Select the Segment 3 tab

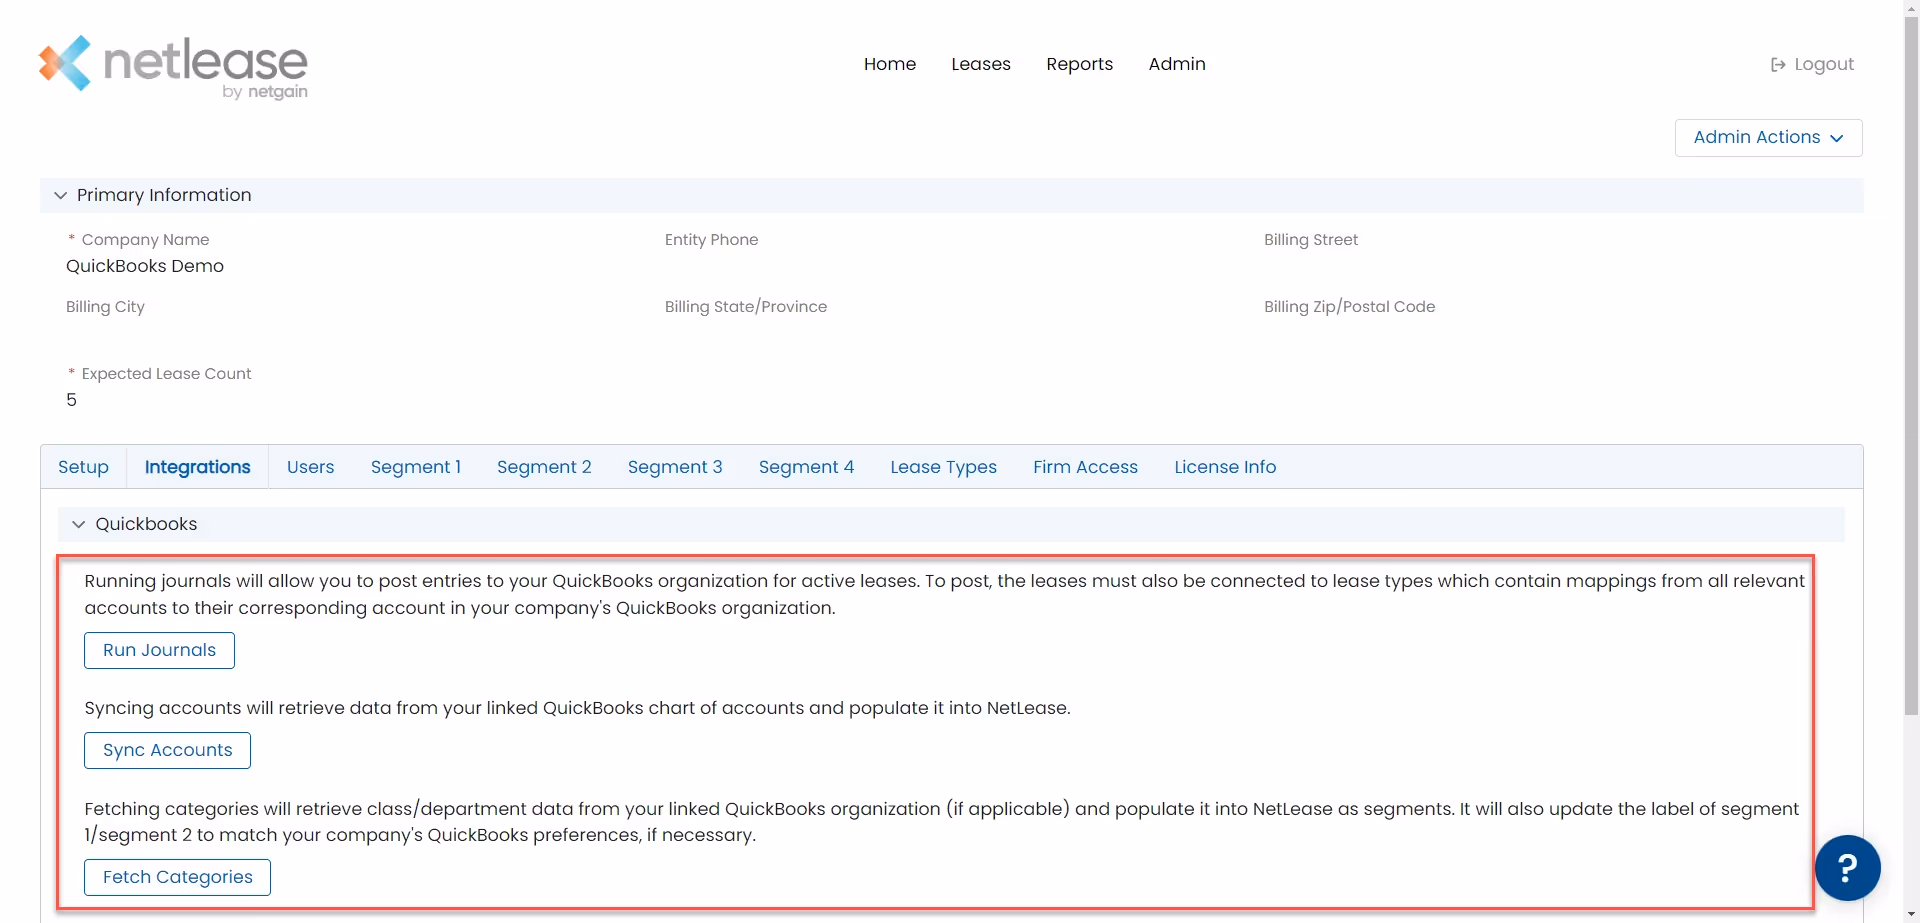click(674, 466)
